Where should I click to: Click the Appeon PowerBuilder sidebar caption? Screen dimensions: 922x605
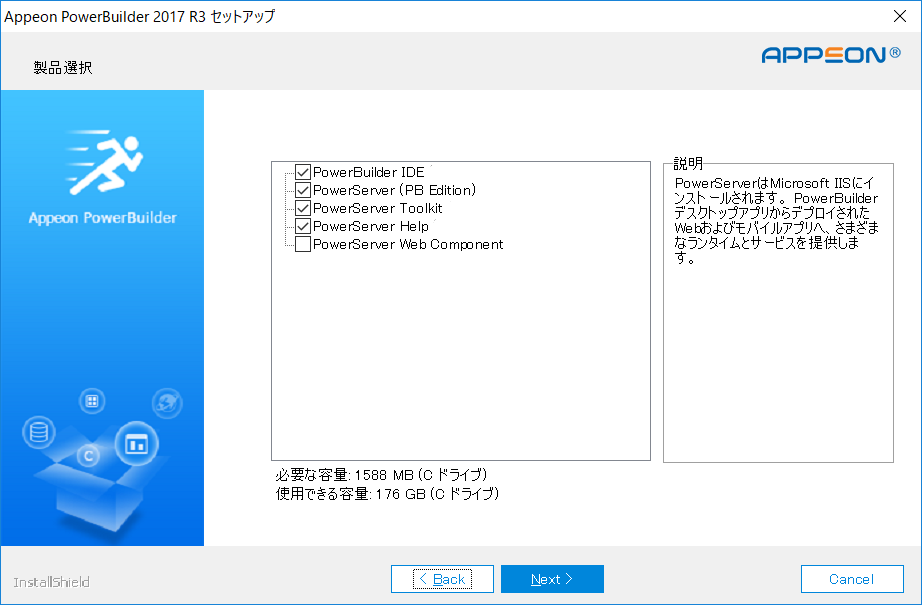[x=102, y=218]
